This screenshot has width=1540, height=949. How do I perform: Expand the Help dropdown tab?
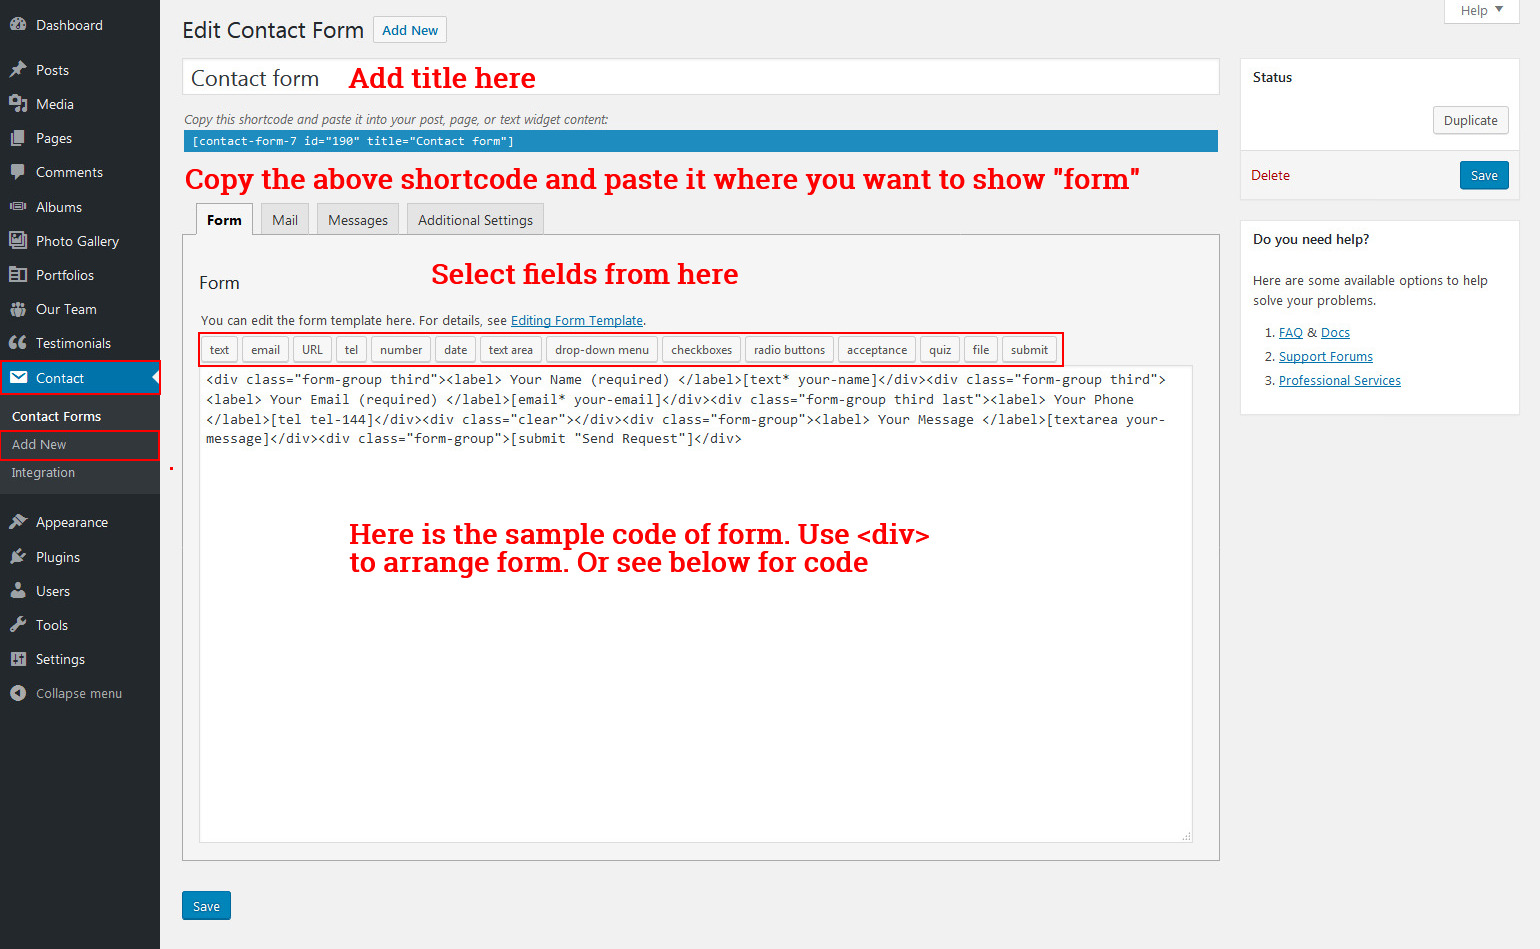point(1481,11)
